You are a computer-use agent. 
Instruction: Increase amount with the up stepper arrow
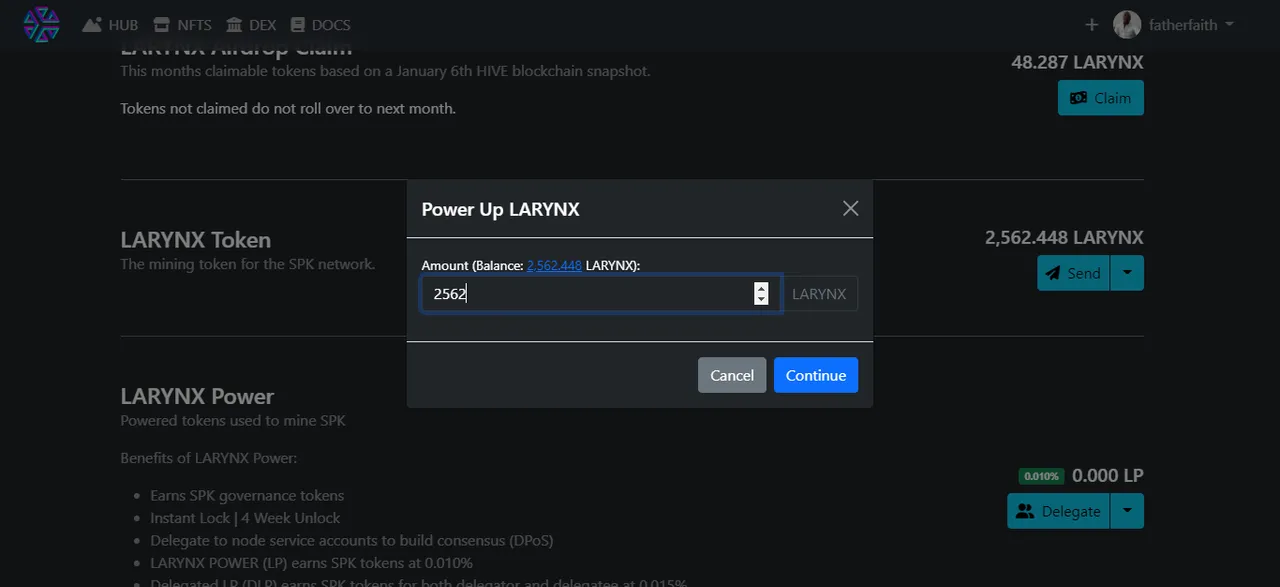click(761, 288)
